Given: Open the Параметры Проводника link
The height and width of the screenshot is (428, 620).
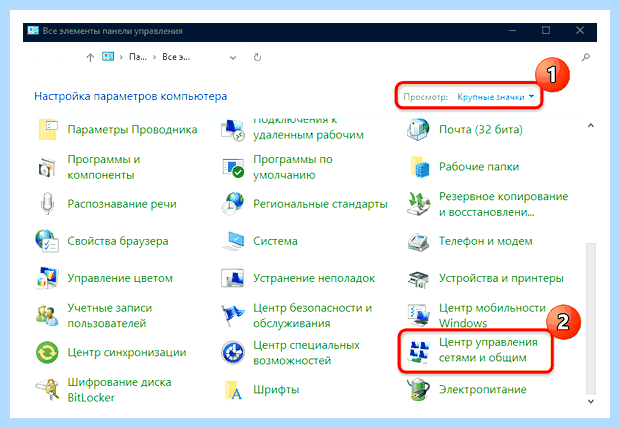Looking at the screenshot, I should click(132, 129).
